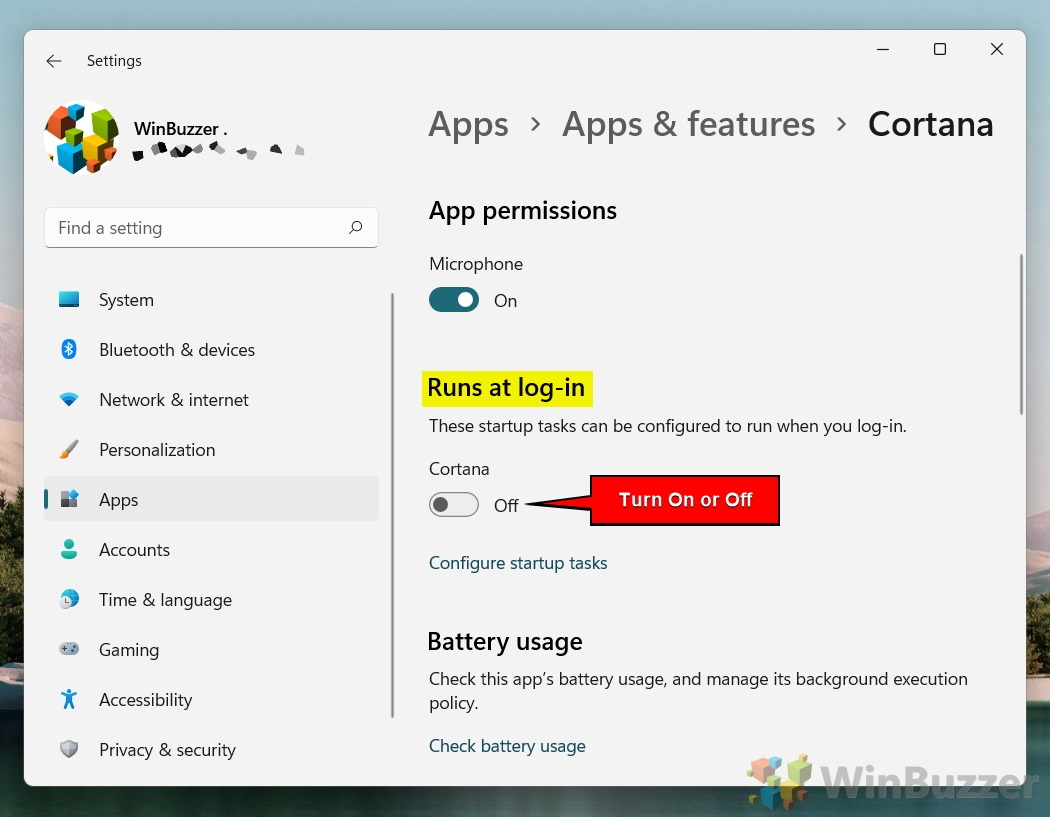Viewport: 1050px width, 817px height.
Task: Navigate to Apps & features breadcrumb
Action: [x=688, y=124]
